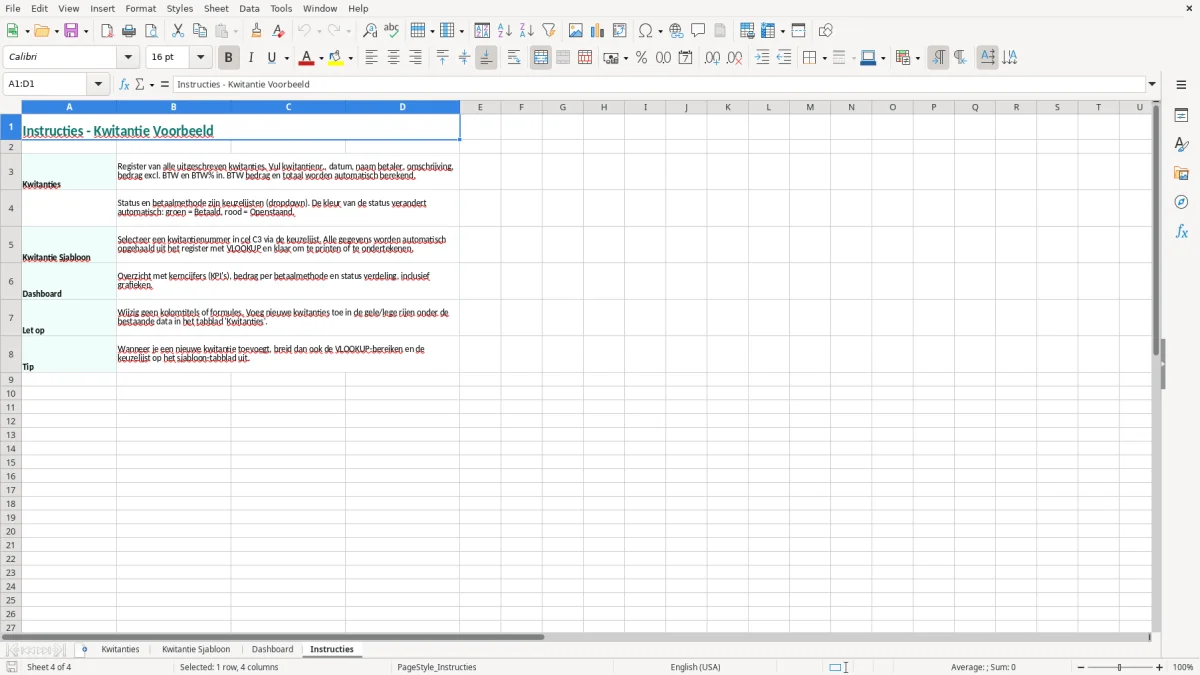The image size is (1200, 675).
Task: Click the Clone Formatting paintbrush icon
Action: [x=256, y=31]
